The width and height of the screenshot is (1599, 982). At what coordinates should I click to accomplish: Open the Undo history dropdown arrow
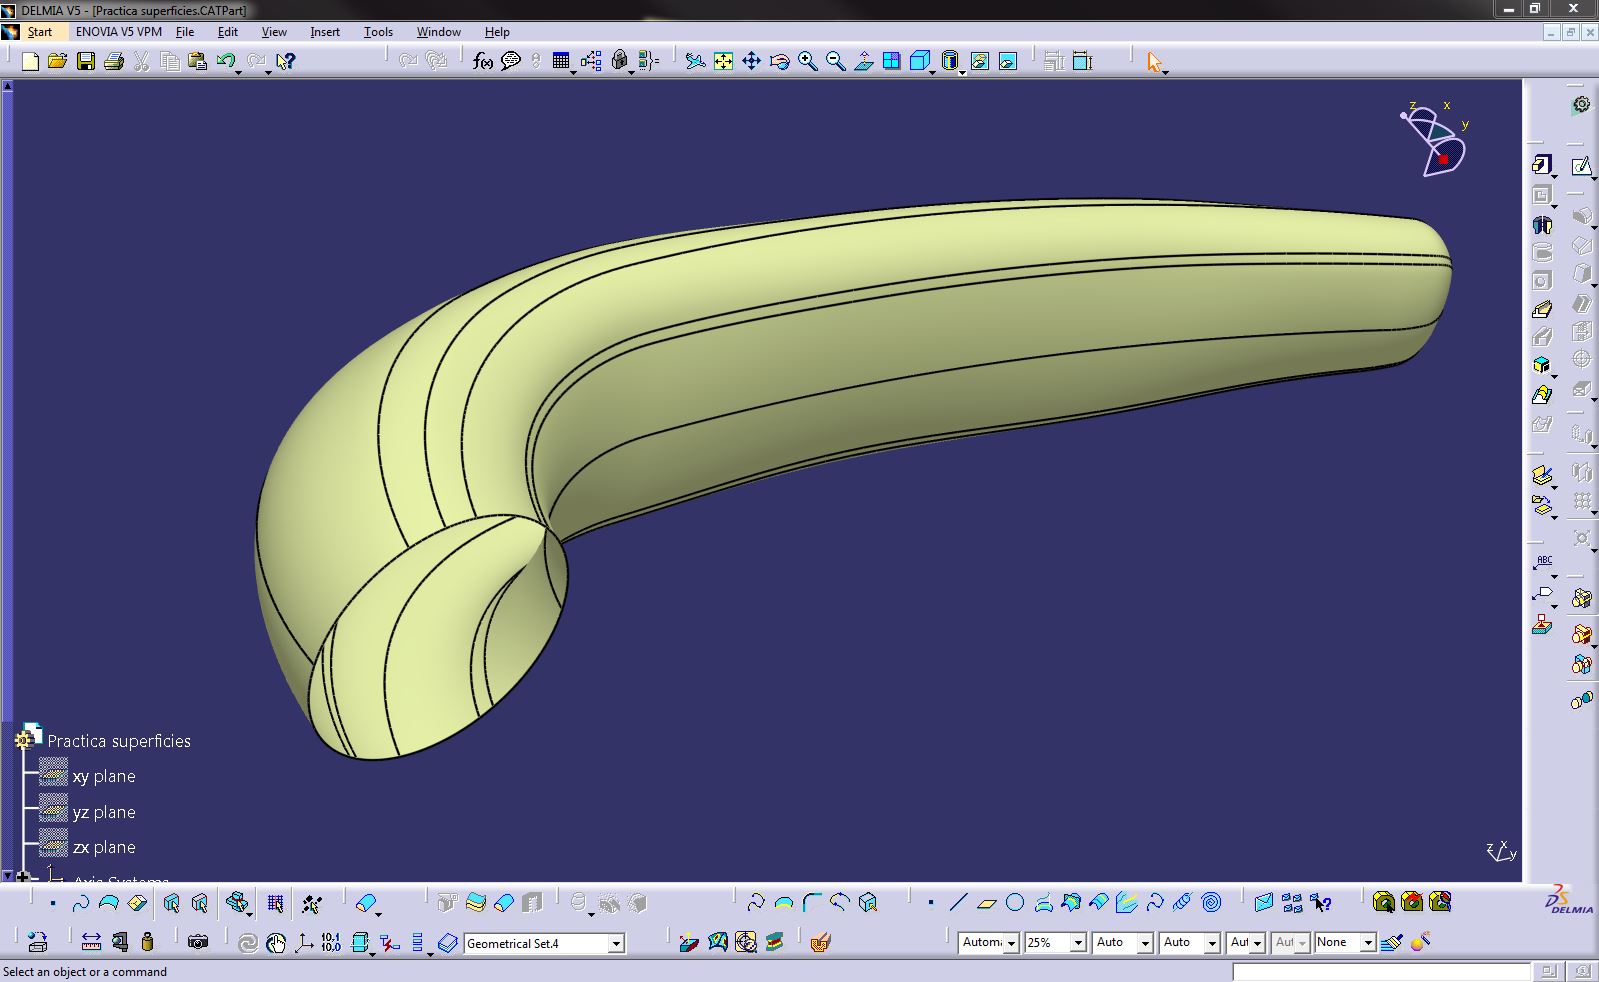coord(239,72)
